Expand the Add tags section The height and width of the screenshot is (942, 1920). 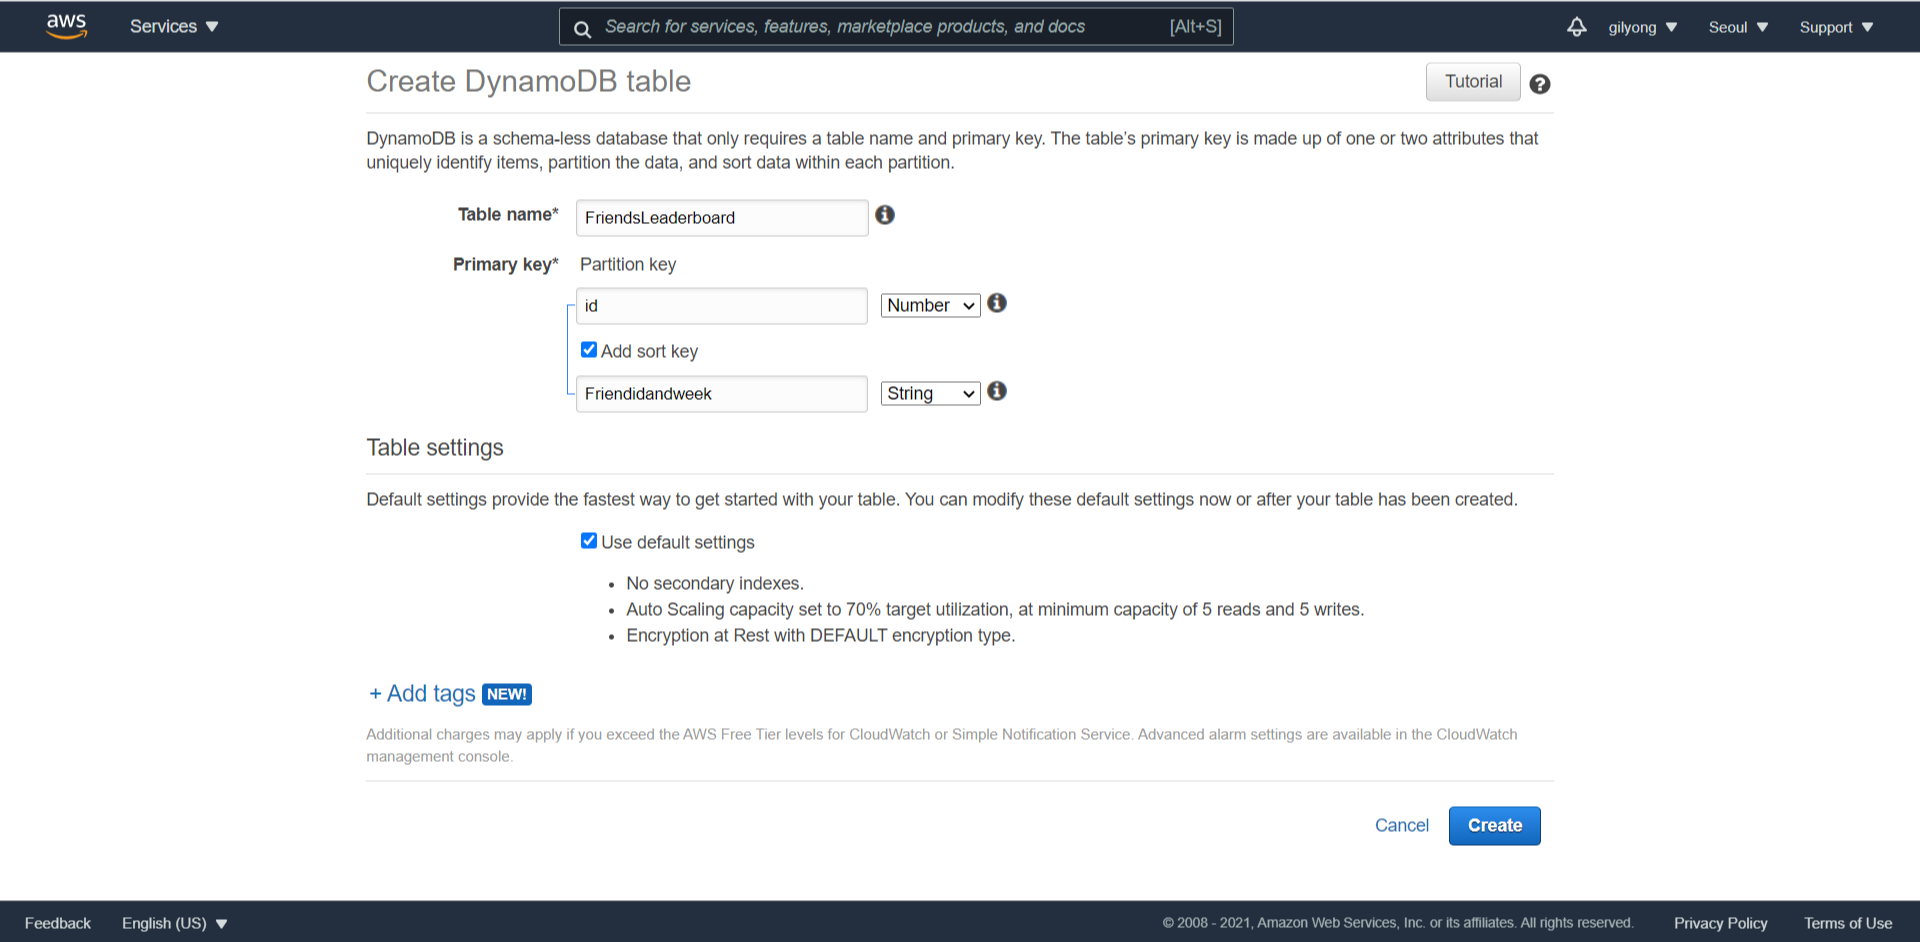pyautogui.click(x=422, y=694)
